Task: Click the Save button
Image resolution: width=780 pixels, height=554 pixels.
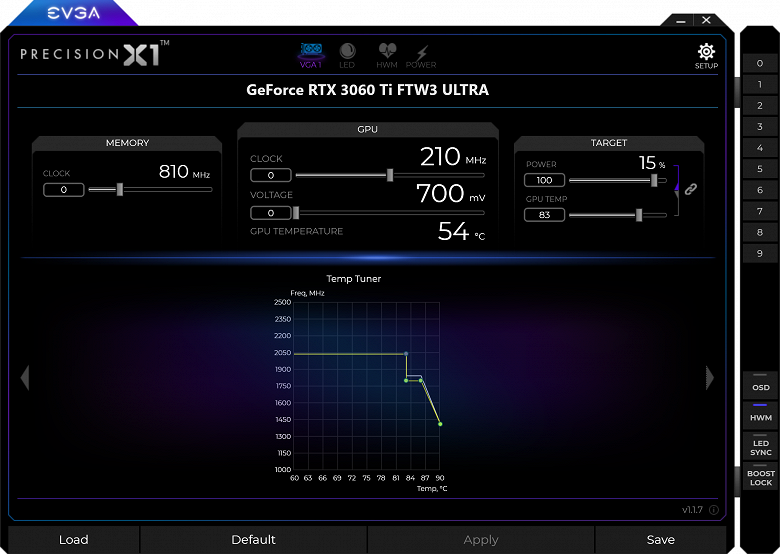Action: [x=661, y=540]
